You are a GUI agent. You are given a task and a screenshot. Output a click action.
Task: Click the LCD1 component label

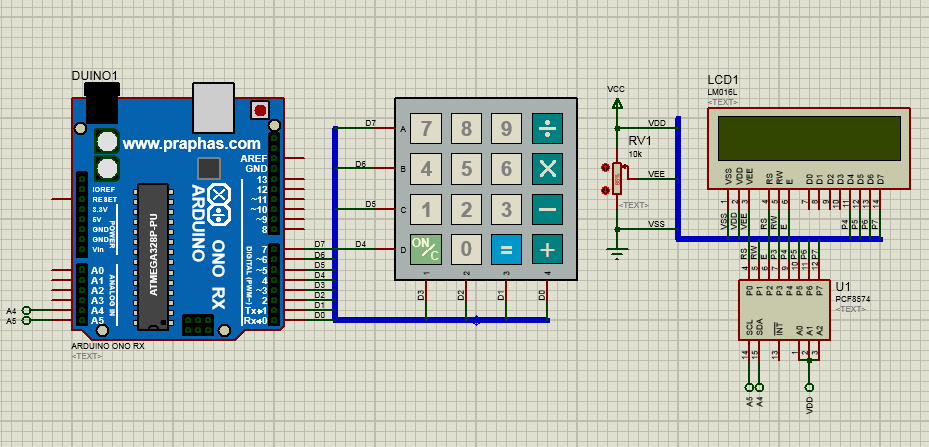point(723,80)
